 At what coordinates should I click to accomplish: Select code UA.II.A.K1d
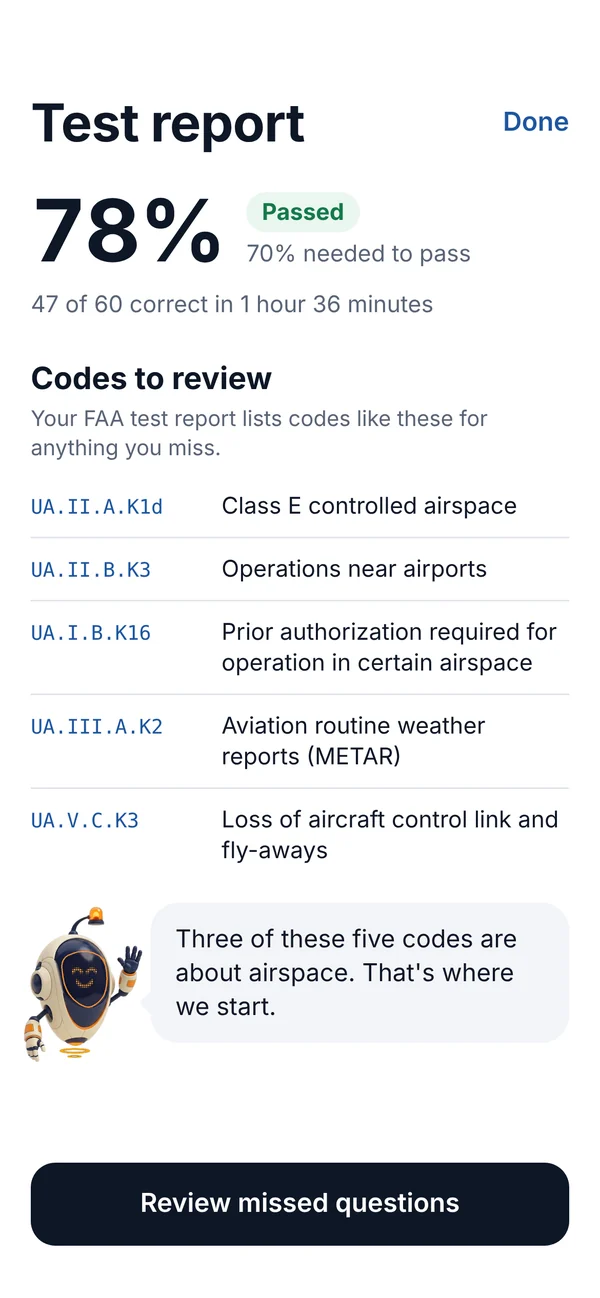(97, 507)
